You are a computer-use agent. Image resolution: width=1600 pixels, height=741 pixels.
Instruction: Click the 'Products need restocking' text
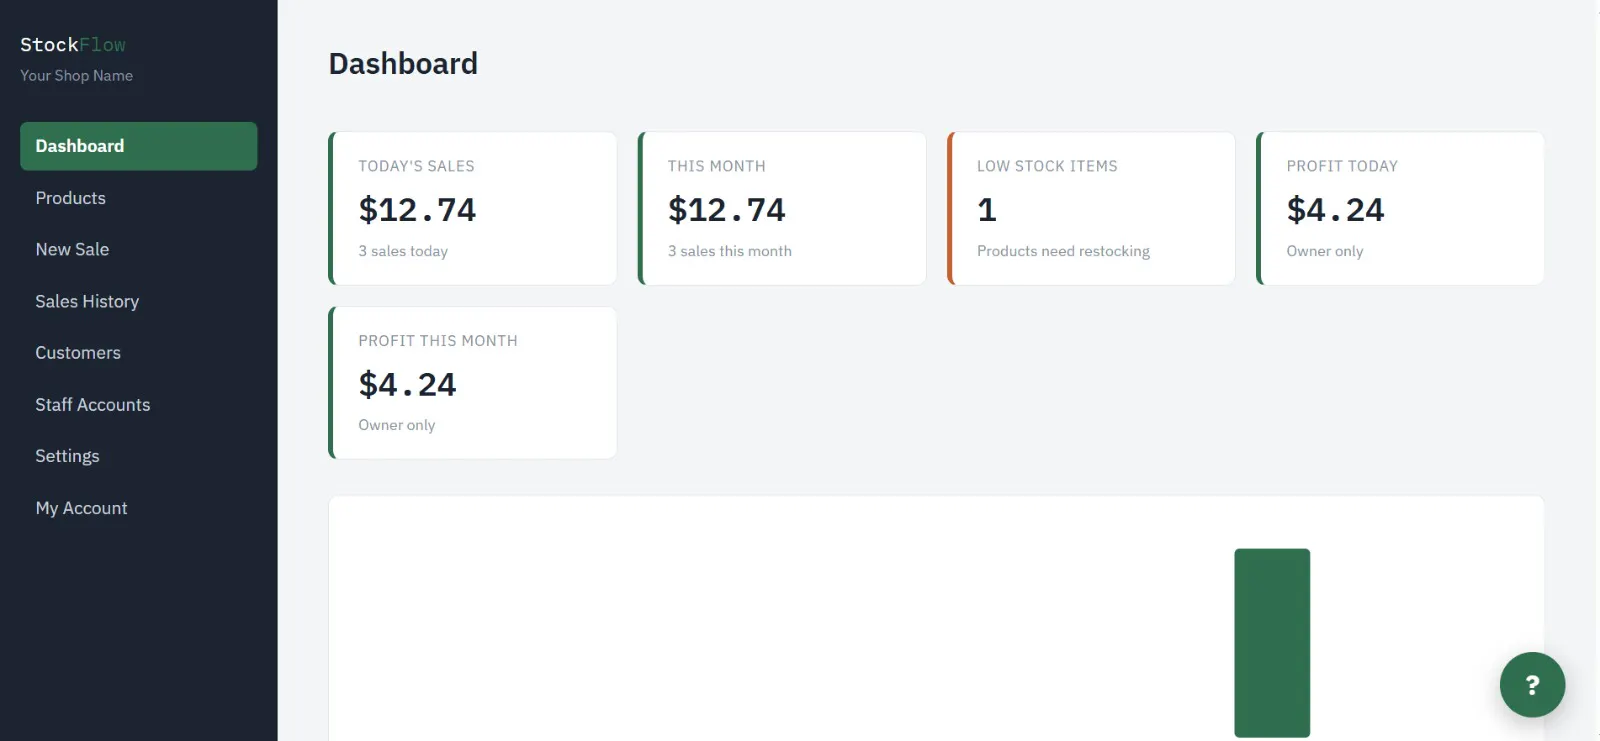click(1063, 251)
